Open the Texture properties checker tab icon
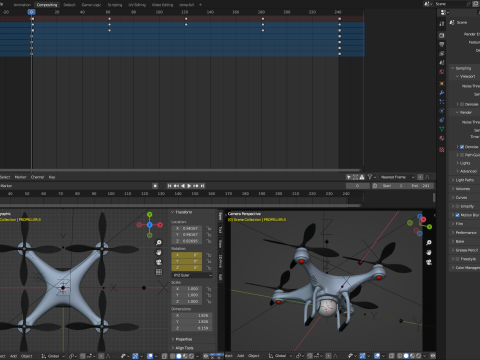Image resolution: width=480 pixels, height=360 pixels. coord(442,150)
